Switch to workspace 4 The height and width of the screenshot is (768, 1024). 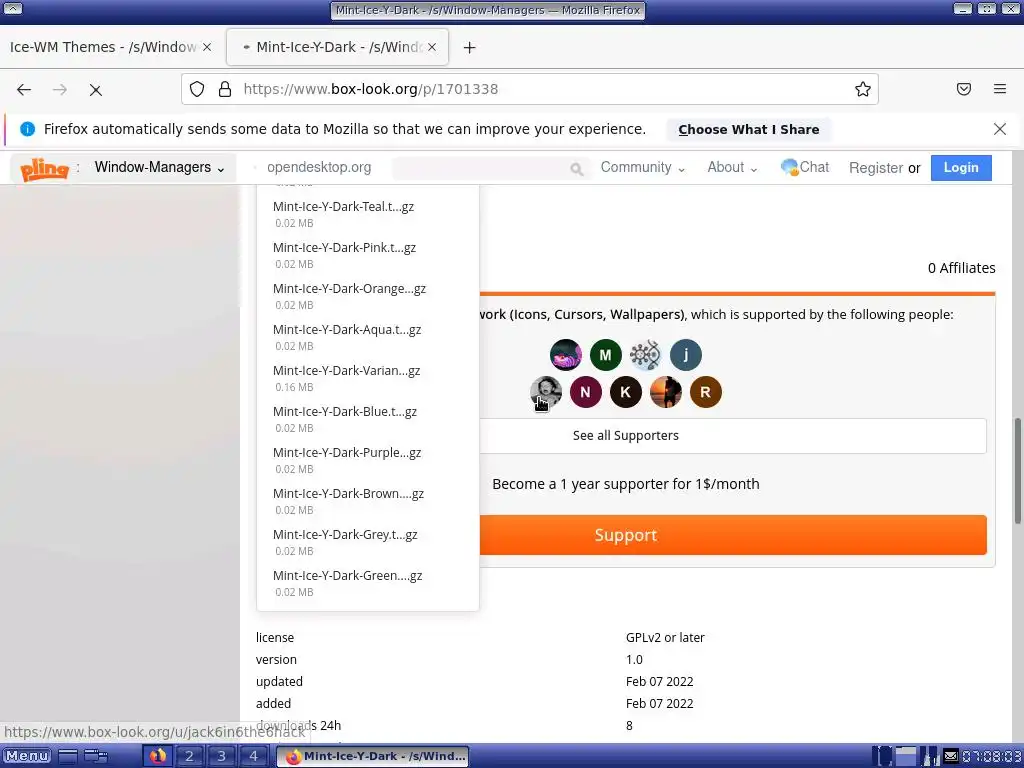[253, 756]
